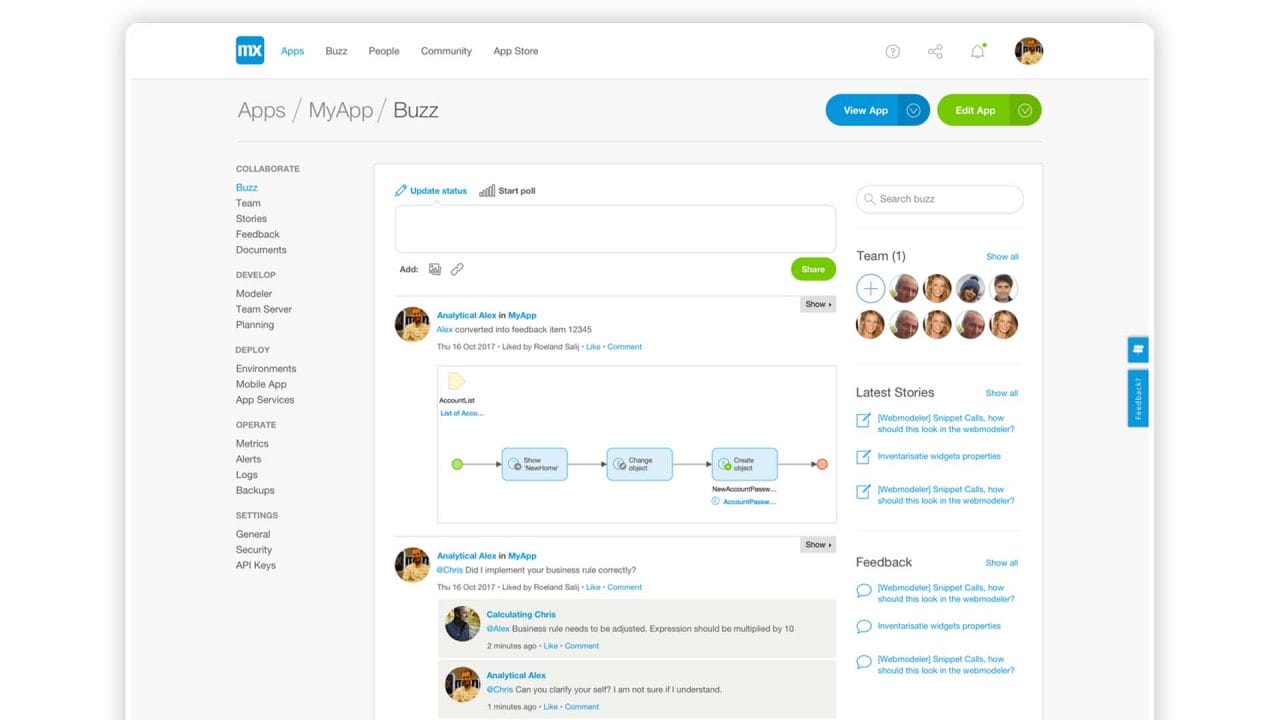The image size is (1280, 720).
Task: Add a team member with the plus button
Action: click(870, 288)
